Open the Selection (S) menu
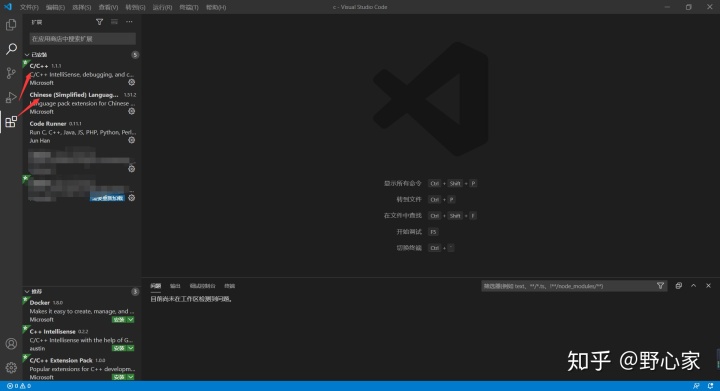Viewport: 720px width, 391px height. tap(81, 7)
